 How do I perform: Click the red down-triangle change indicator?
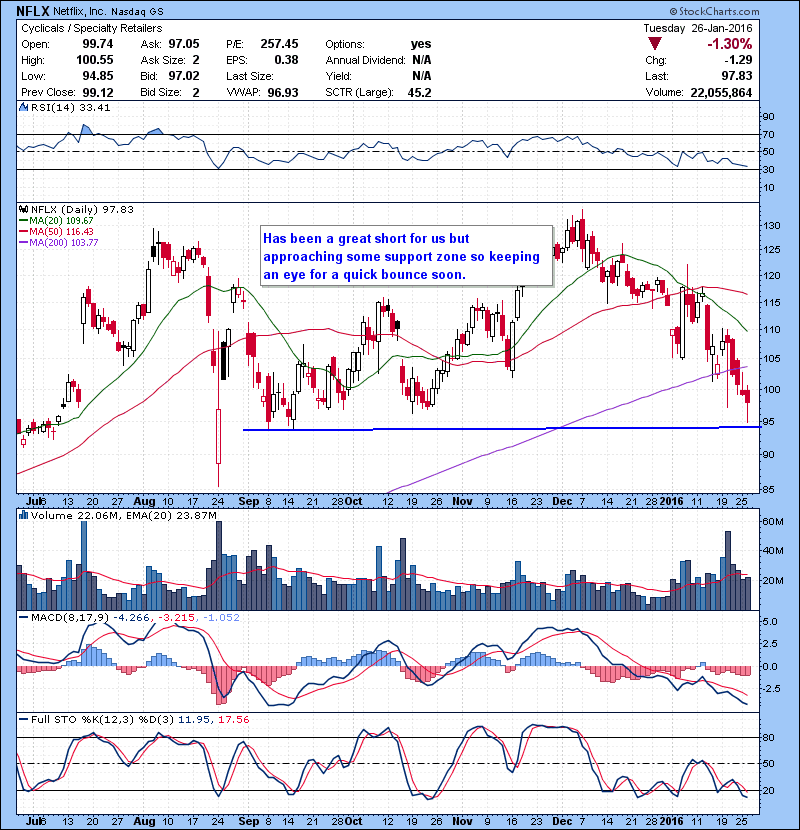tap(655, 44)
